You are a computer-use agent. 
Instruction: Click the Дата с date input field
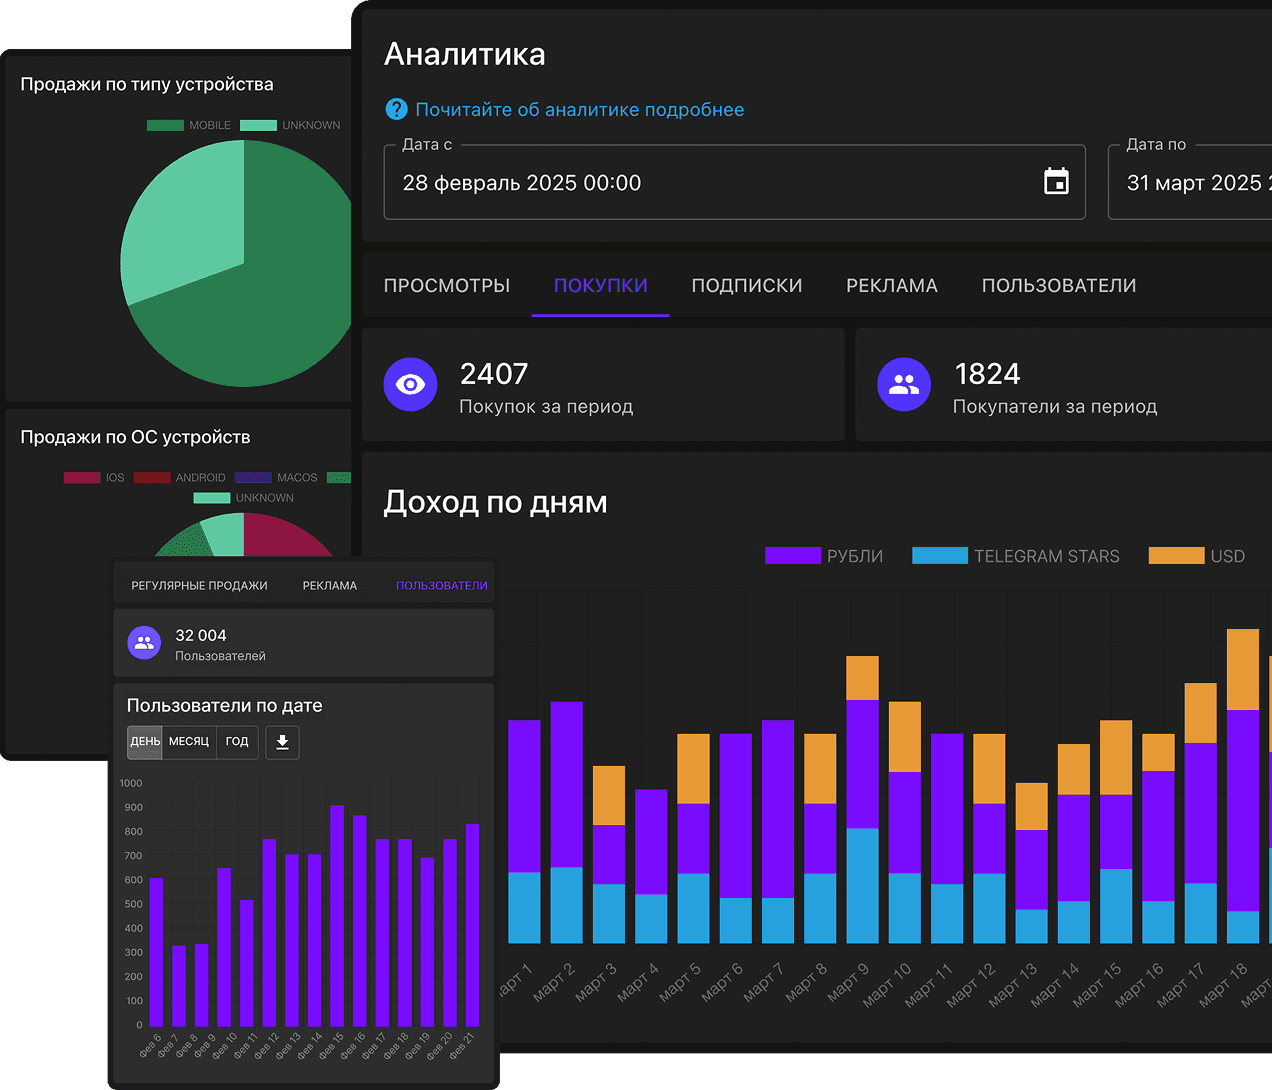(735, 182)
